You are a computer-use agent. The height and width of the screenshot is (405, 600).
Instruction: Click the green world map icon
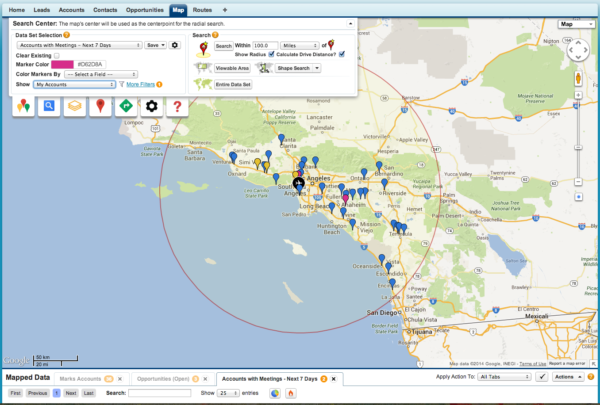pyautogui.click(x=203, y=84)
